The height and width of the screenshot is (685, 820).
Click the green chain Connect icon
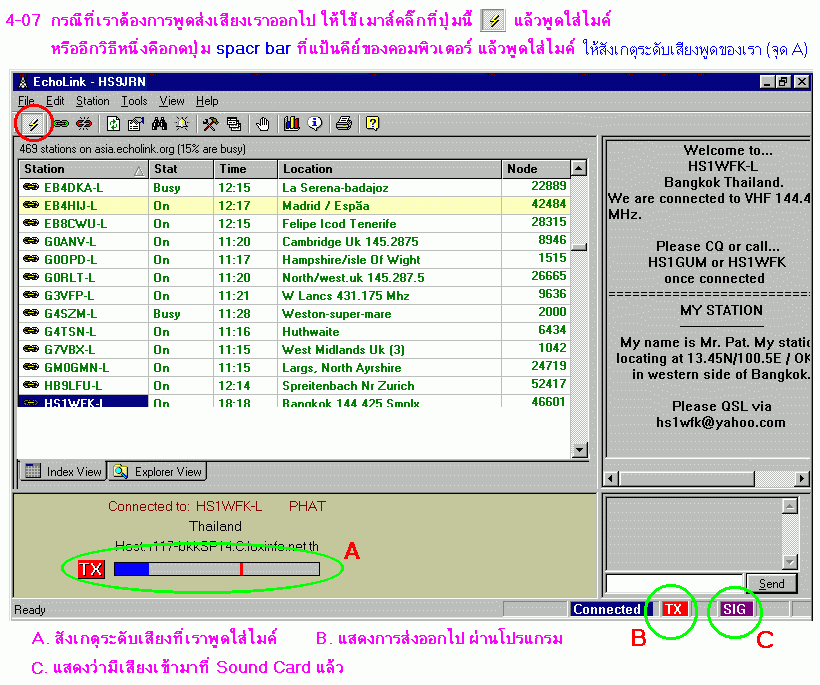[61, 124]
